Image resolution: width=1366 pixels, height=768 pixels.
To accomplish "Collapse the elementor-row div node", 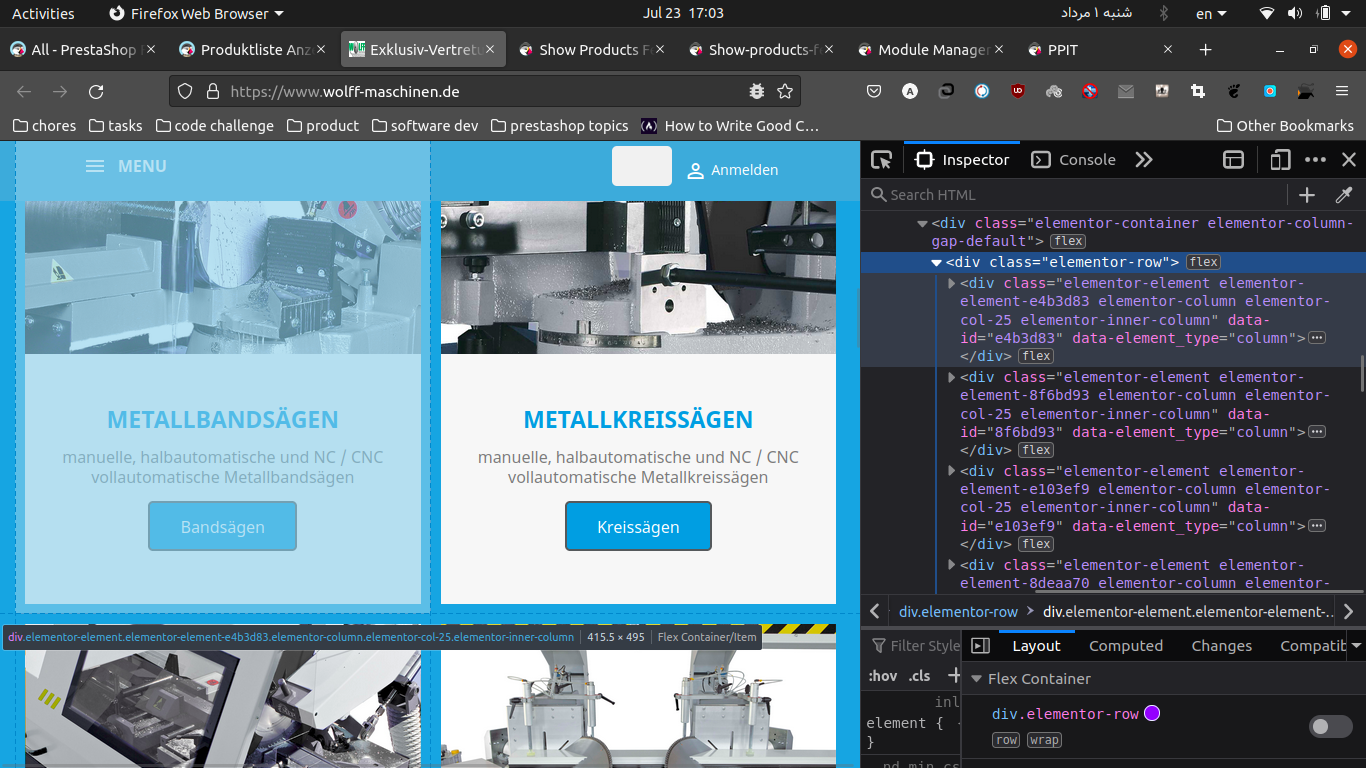I will 937,263.
